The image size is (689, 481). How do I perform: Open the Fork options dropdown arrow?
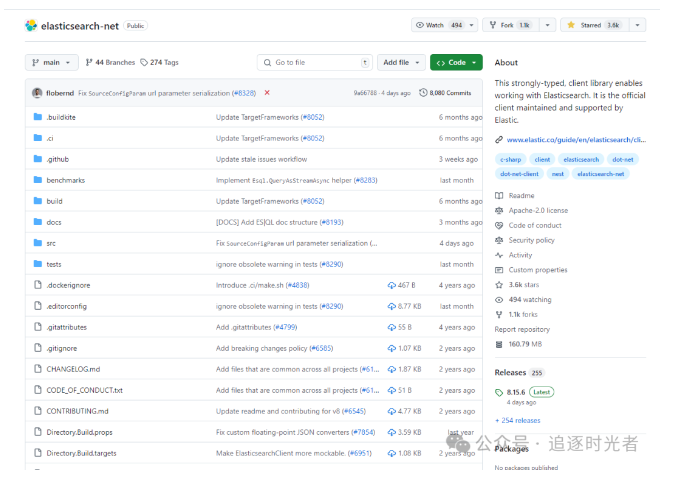point(548,25)
